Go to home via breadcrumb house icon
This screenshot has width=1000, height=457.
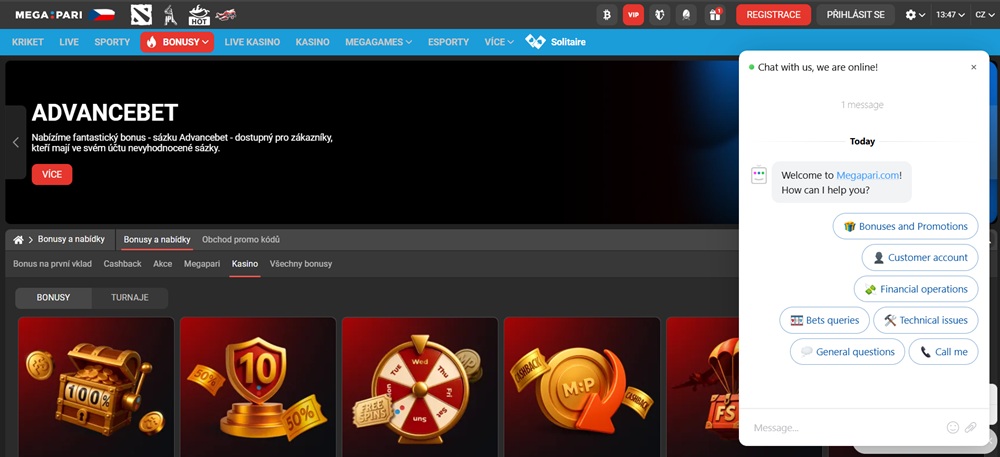click(18, 240)
